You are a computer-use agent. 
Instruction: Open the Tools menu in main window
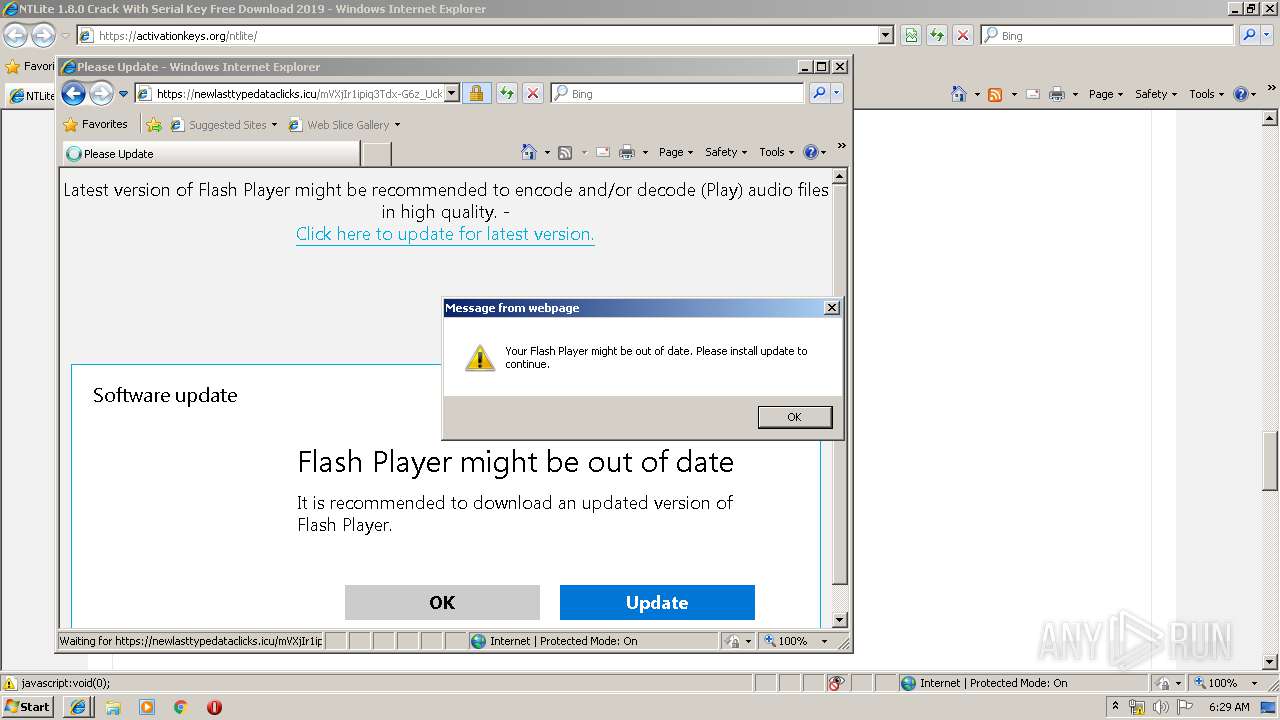click(x=1206, y=94)
